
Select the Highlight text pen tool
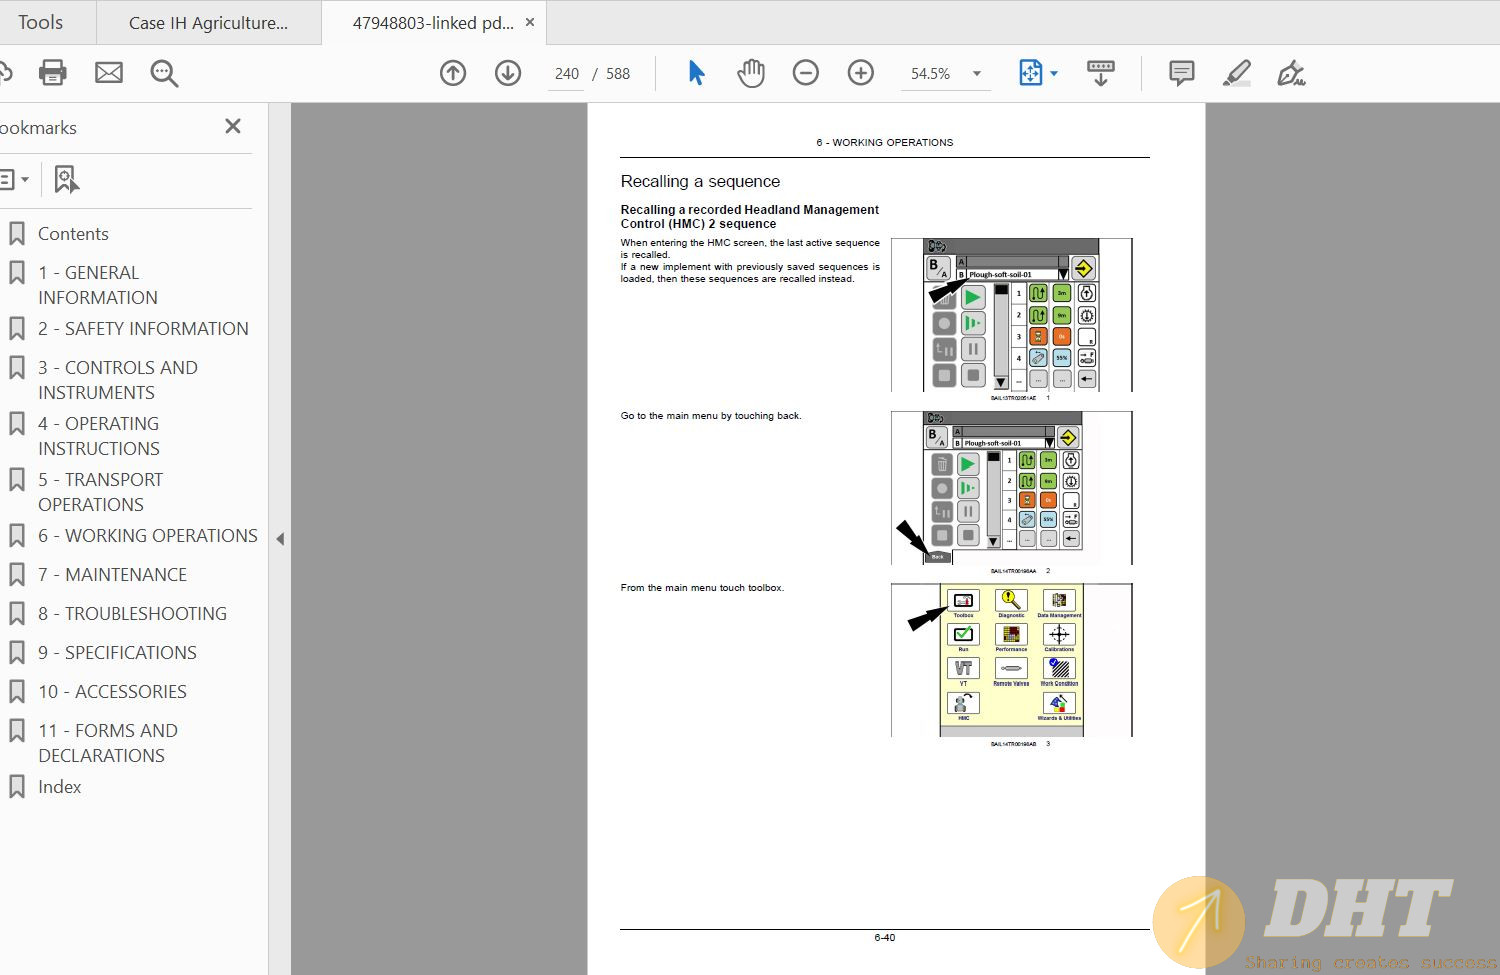pyautogui.click(x=1236, y=73)
